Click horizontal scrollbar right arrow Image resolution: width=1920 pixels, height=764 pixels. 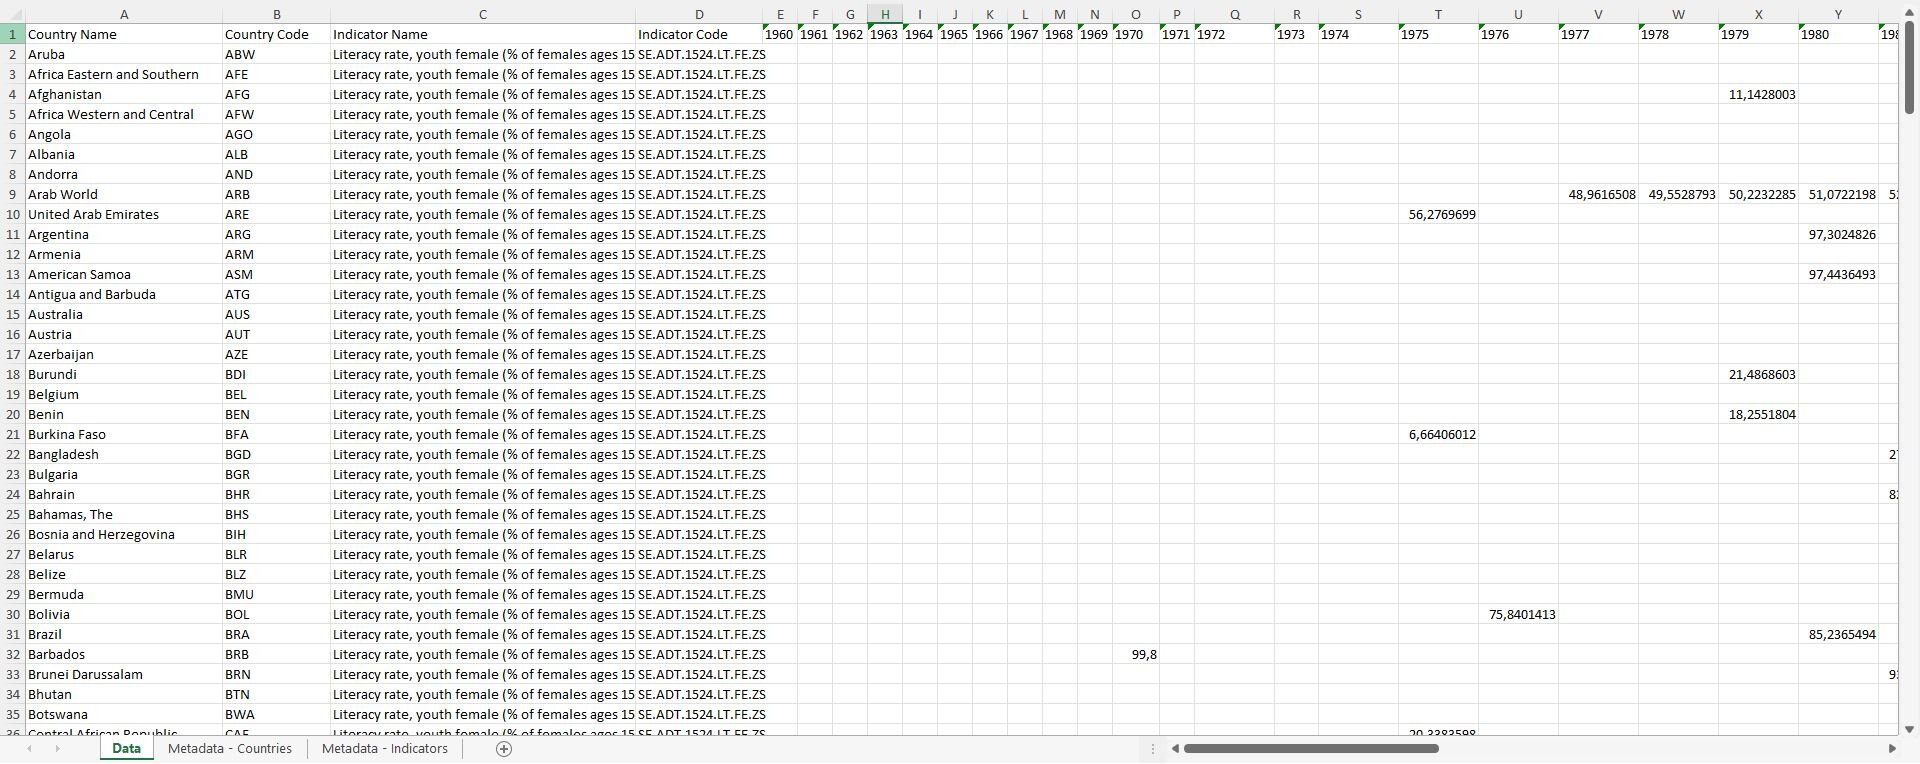(1891, 749)
